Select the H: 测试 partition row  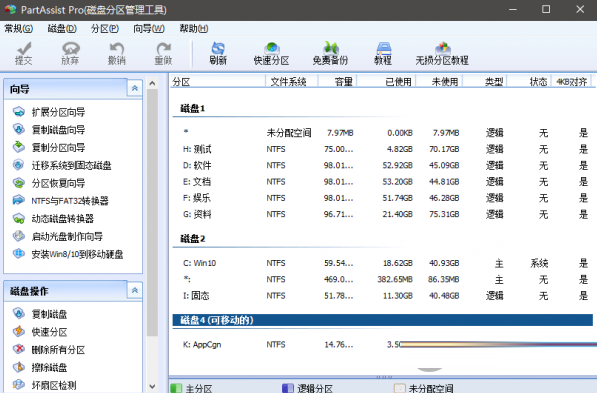pyautogui.click(x=383, y=149)
